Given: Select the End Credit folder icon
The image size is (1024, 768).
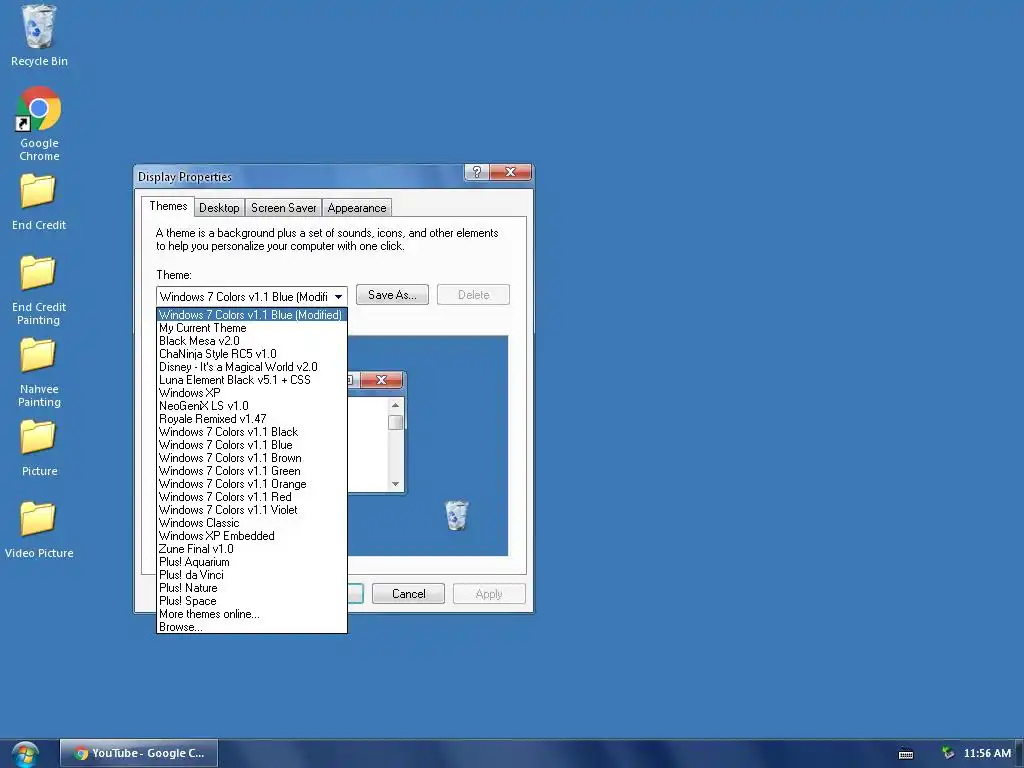Looking at the screenshot, I should (x=39, y=202).
